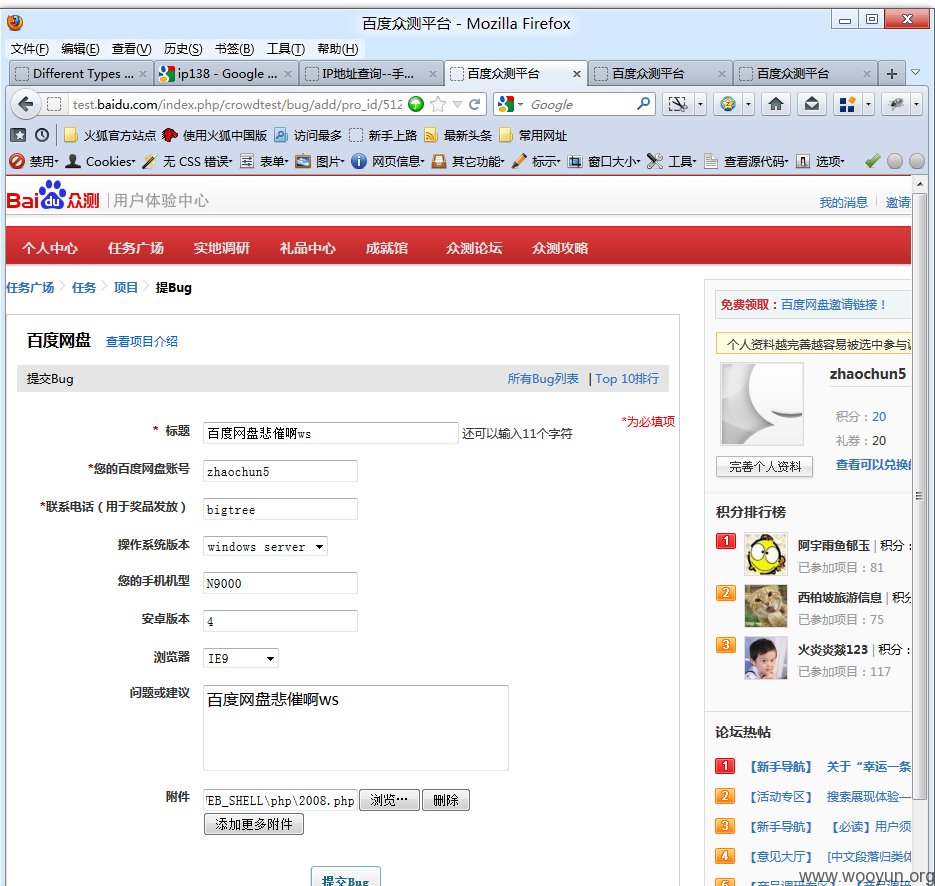Click the page vertical scrollbar
This screenshot has width=935, height=886.
point(919,495)
